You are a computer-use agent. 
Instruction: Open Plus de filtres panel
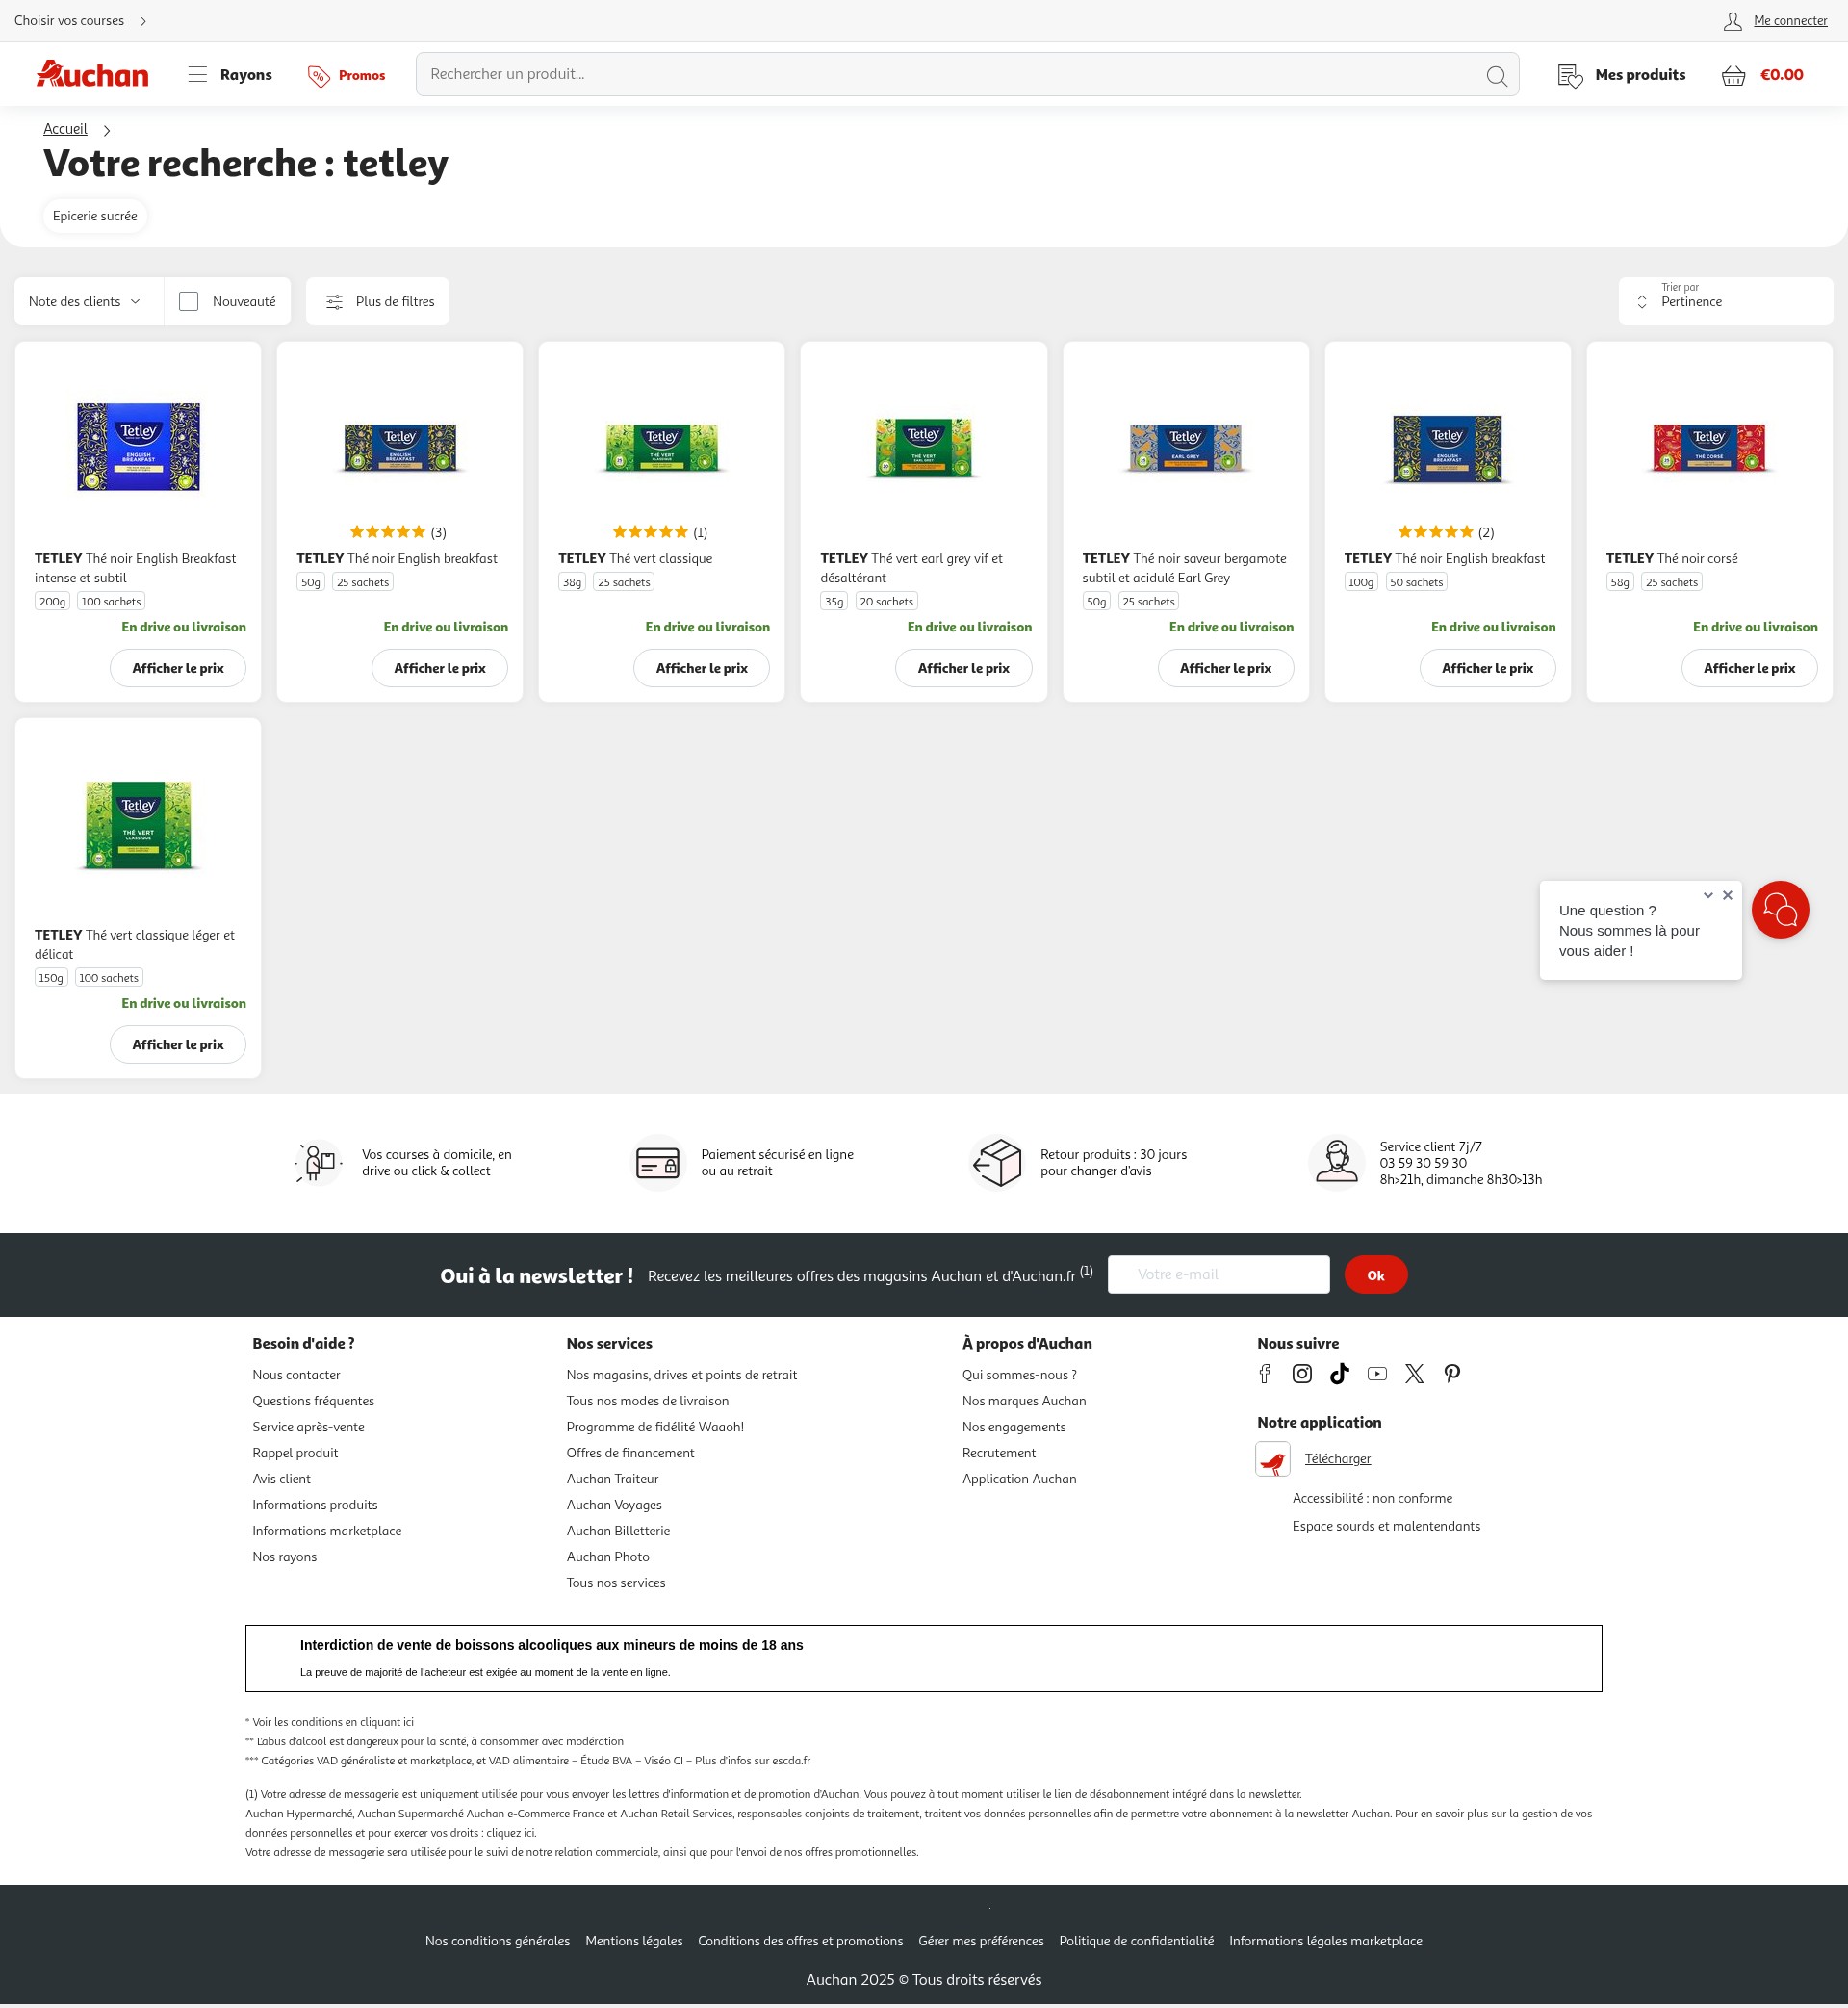[x=377, y=301]
